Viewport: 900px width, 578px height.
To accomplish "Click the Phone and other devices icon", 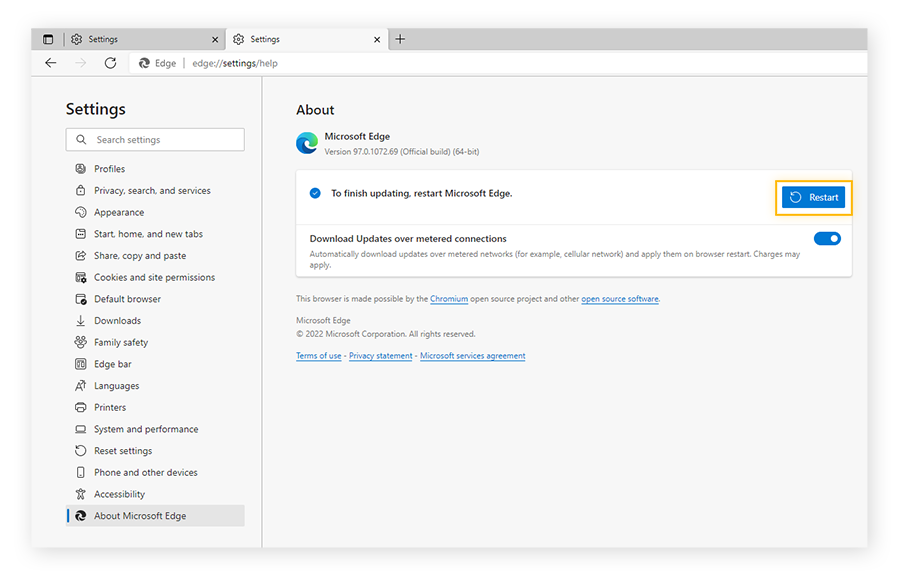I will tap(80, 472).
